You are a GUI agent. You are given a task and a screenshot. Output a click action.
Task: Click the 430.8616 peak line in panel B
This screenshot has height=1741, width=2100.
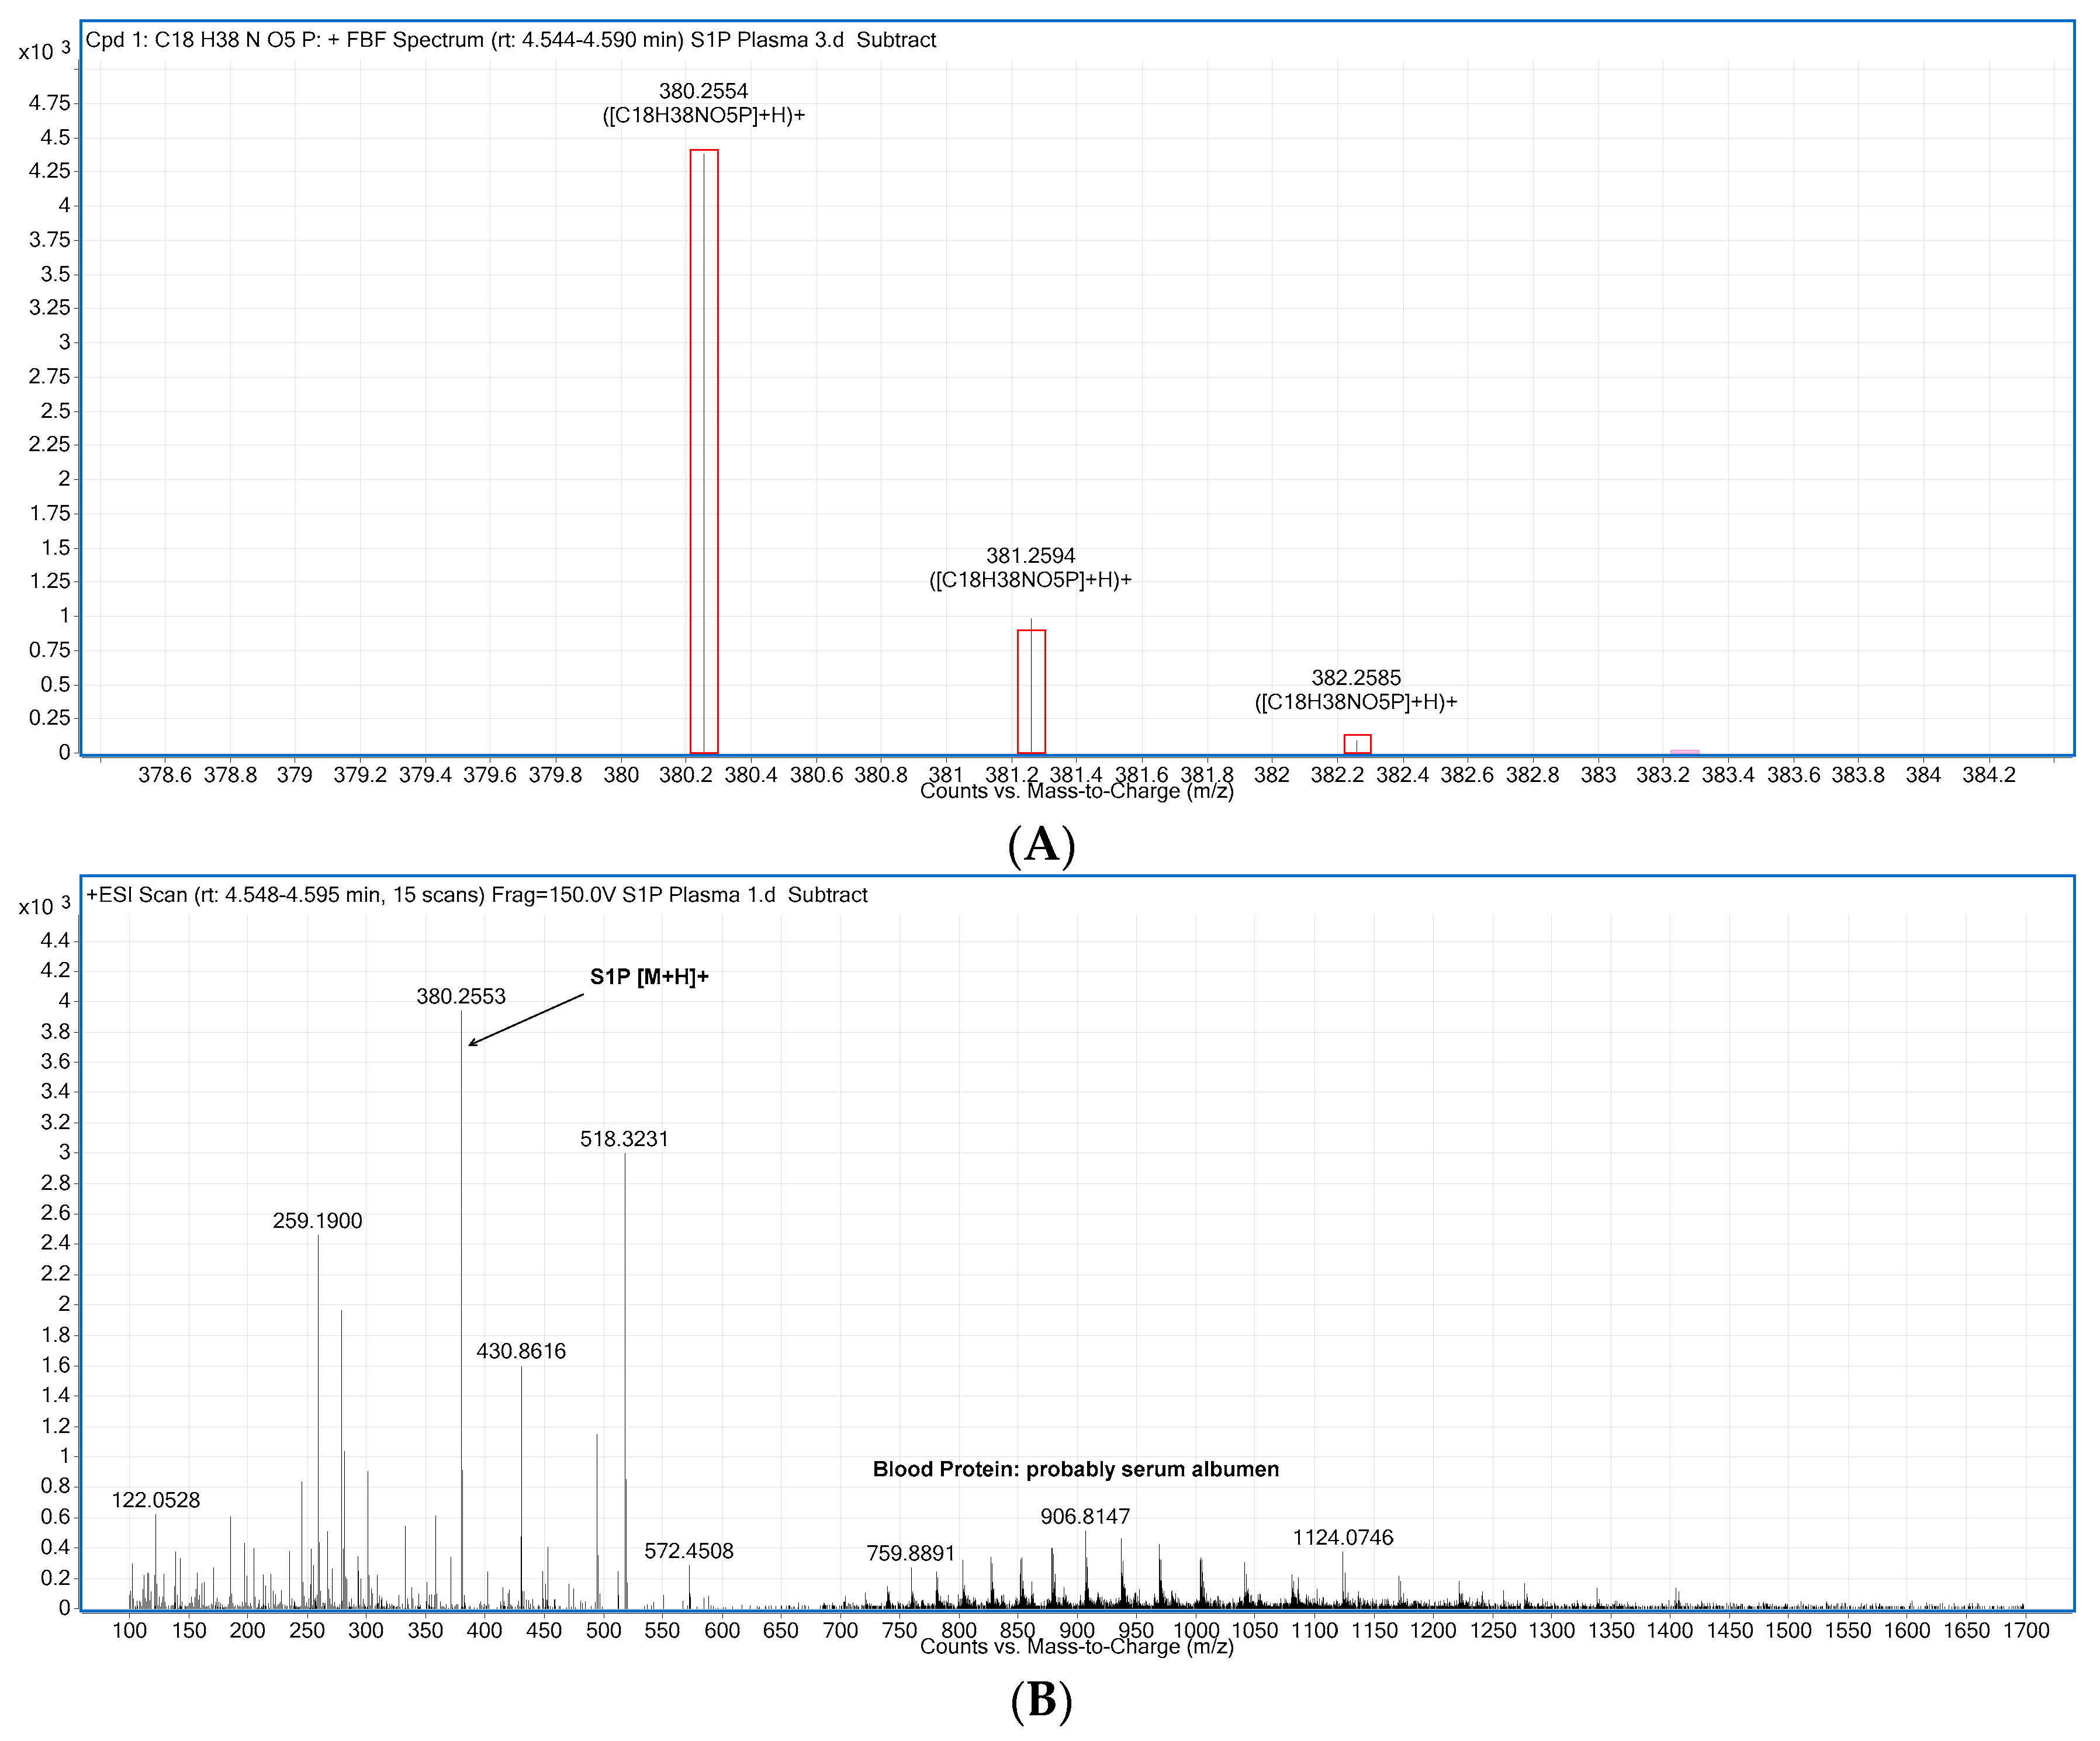point(521,1488)
